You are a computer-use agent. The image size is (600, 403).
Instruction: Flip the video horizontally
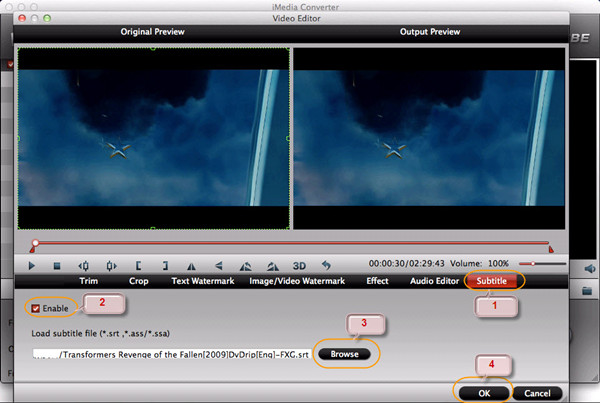pos(191,266)
